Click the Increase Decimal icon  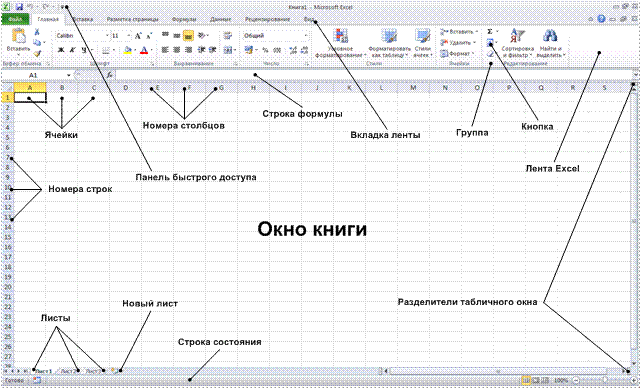tap(293, 50)
